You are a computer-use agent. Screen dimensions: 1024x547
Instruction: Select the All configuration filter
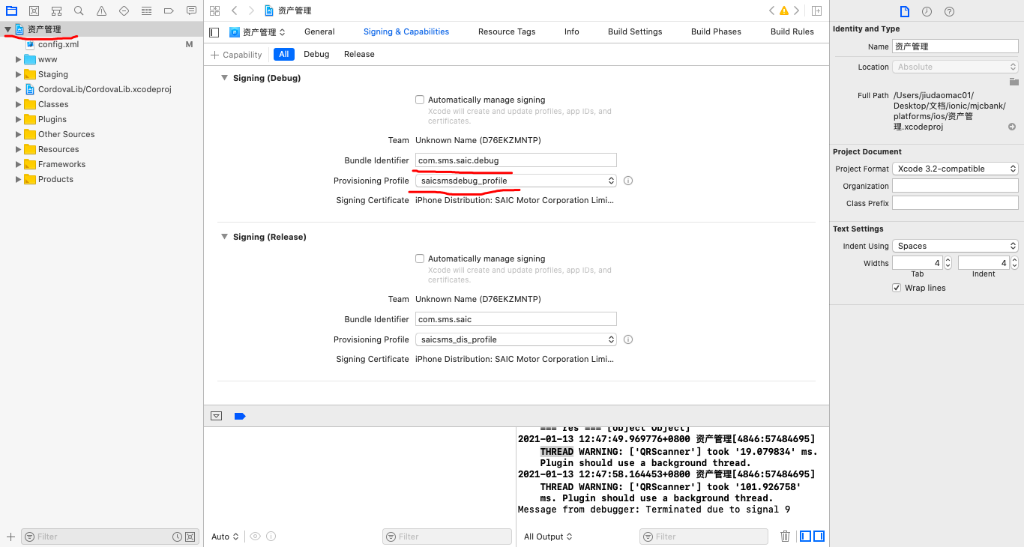tap(284, 54)
